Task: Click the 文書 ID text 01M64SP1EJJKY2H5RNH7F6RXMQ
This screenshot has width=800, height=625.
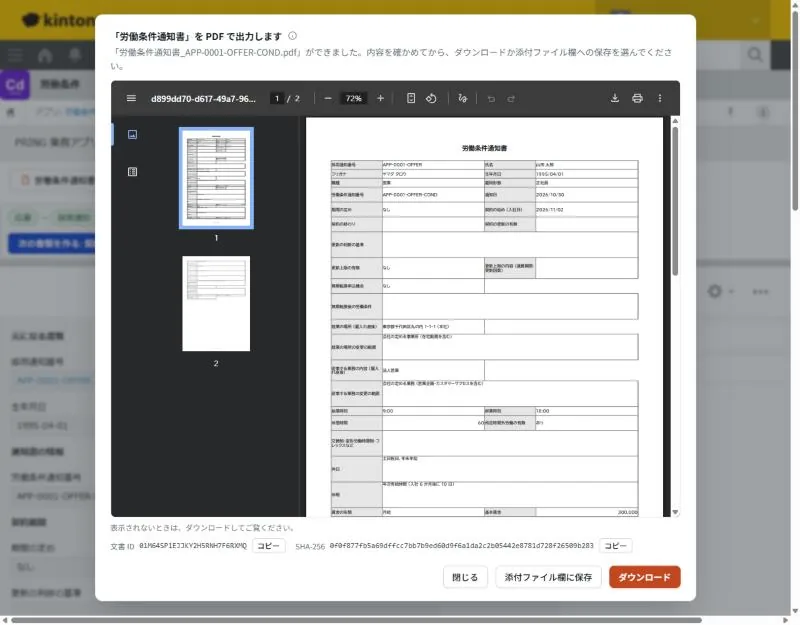Action: (x=193, y=546)
